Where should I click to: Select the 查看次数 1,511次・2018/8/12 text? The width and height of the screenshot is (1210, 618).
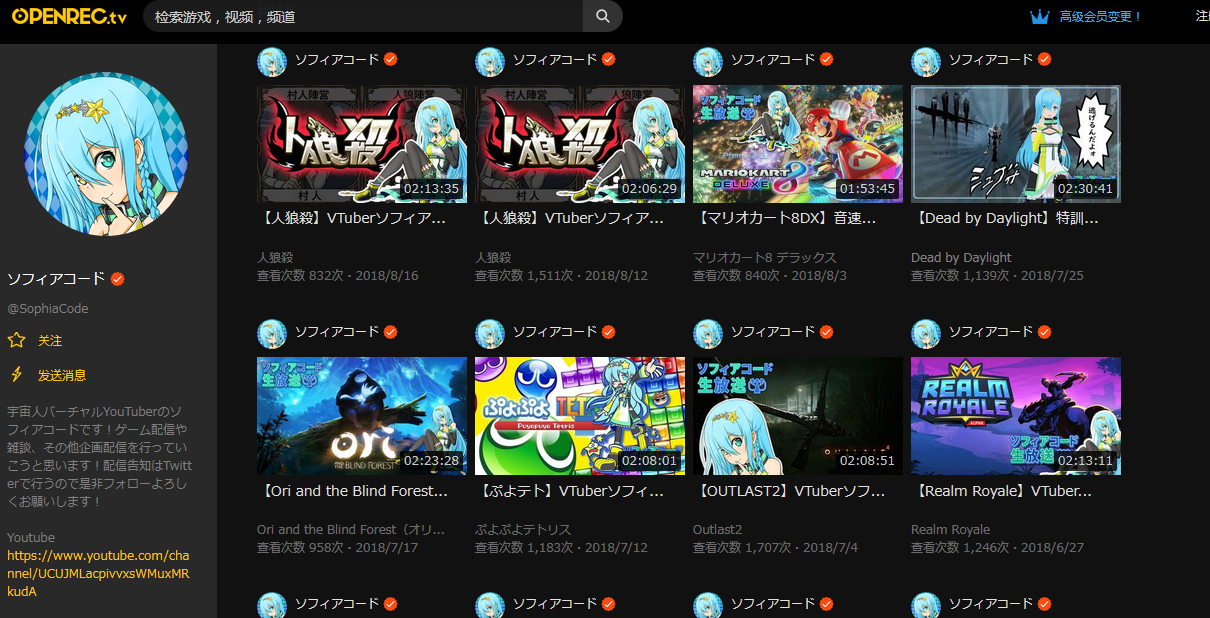(x=564, y=275)
